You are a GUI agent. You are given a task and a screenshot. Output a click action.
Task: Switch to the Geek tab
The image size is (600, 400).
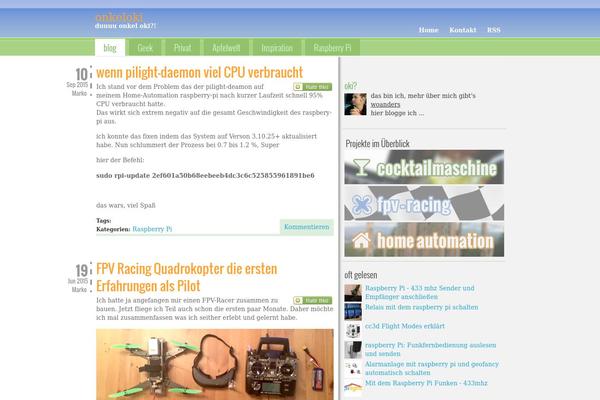point(145,48)
